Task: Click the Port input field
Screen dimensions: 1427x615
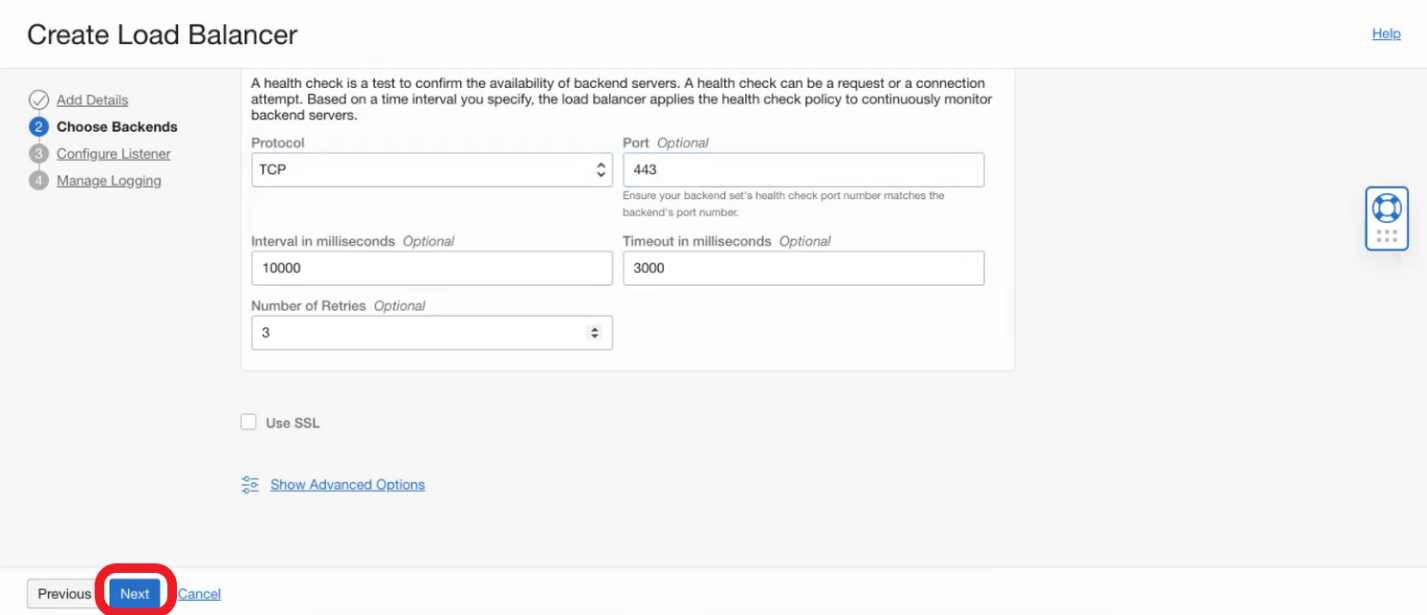Action: [803, 170]
